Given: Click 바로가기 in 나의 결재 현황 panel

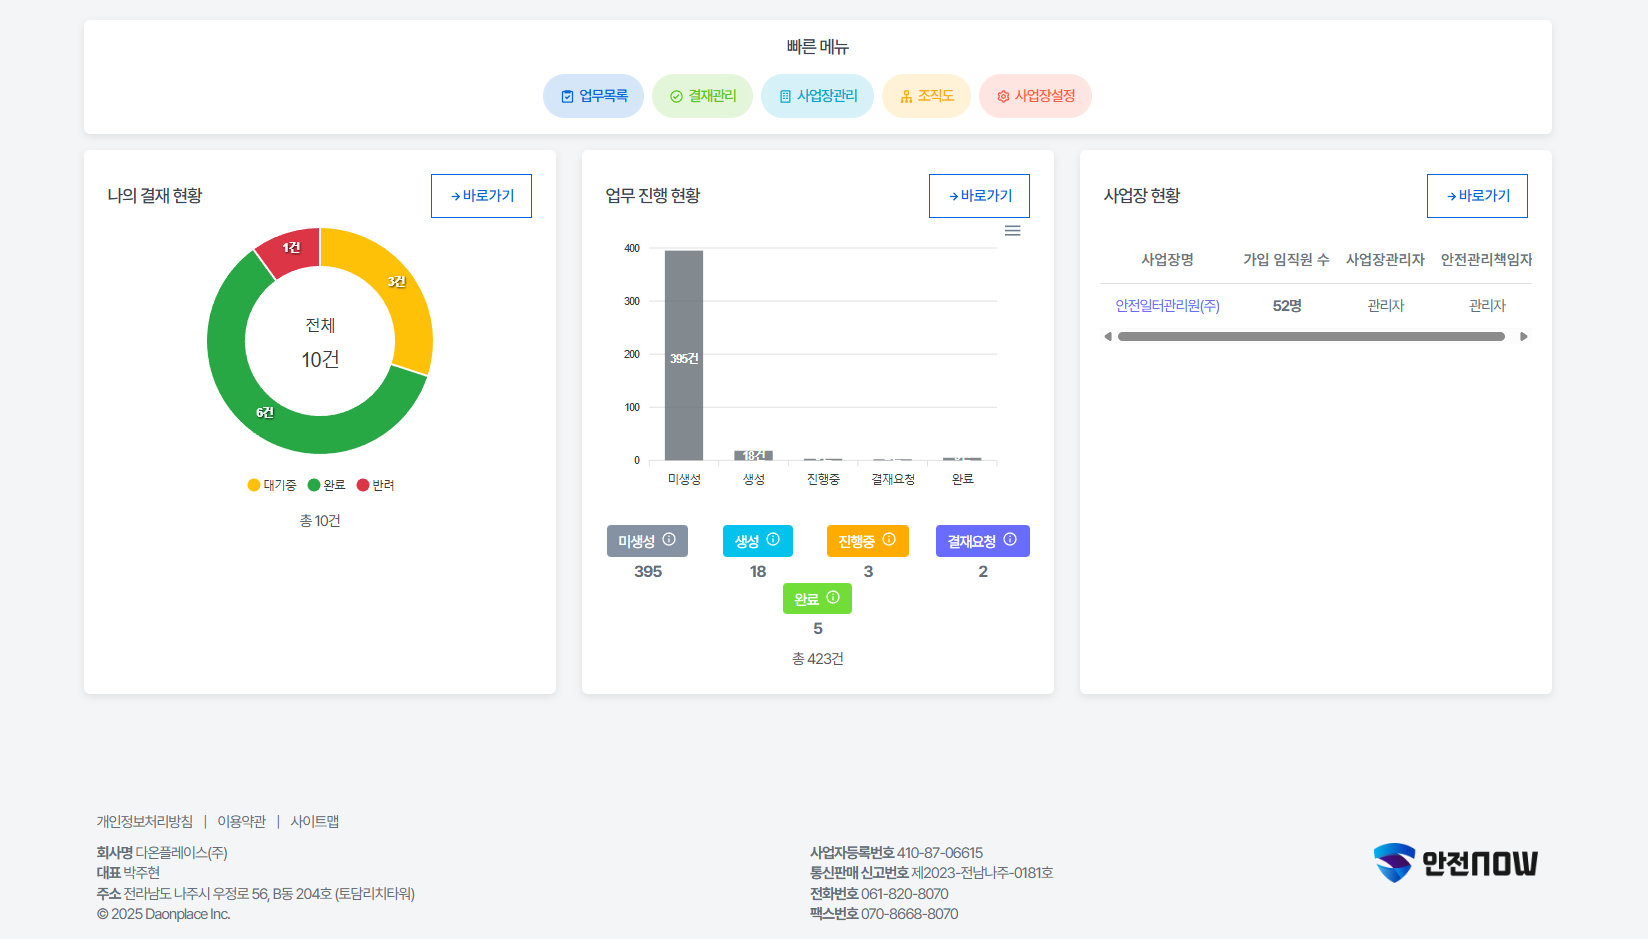Looking at the screenshot, I should pyautogui.click(x=482, y=196).
